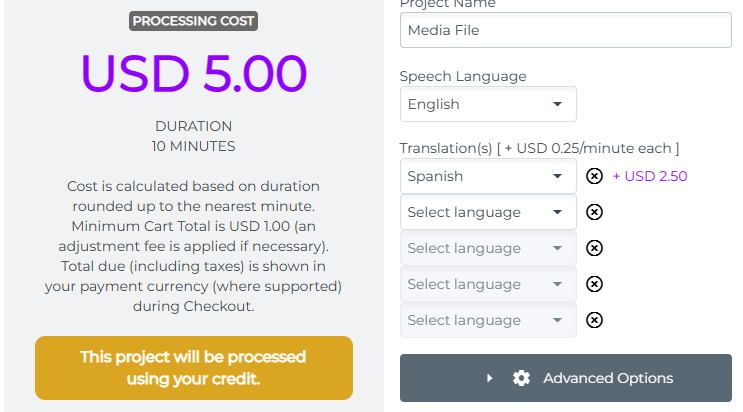Screen dimensions: 743x412
Task: Click the 10 MINUTES duration text
Action: point(194,146)
